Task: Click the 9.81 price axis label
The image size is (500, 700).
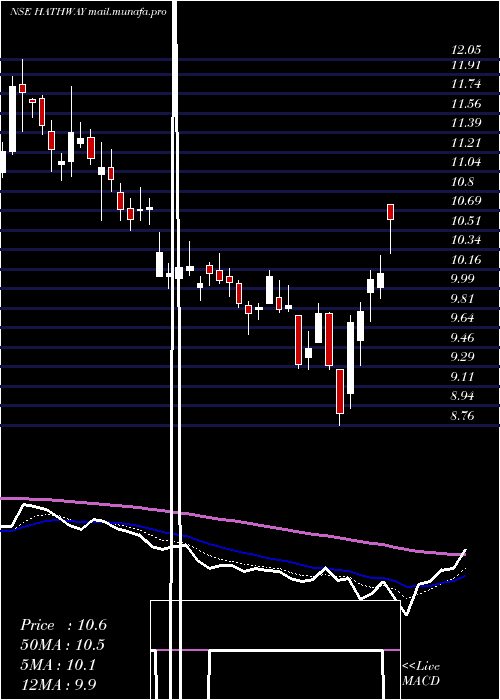Action: point(463,299)
